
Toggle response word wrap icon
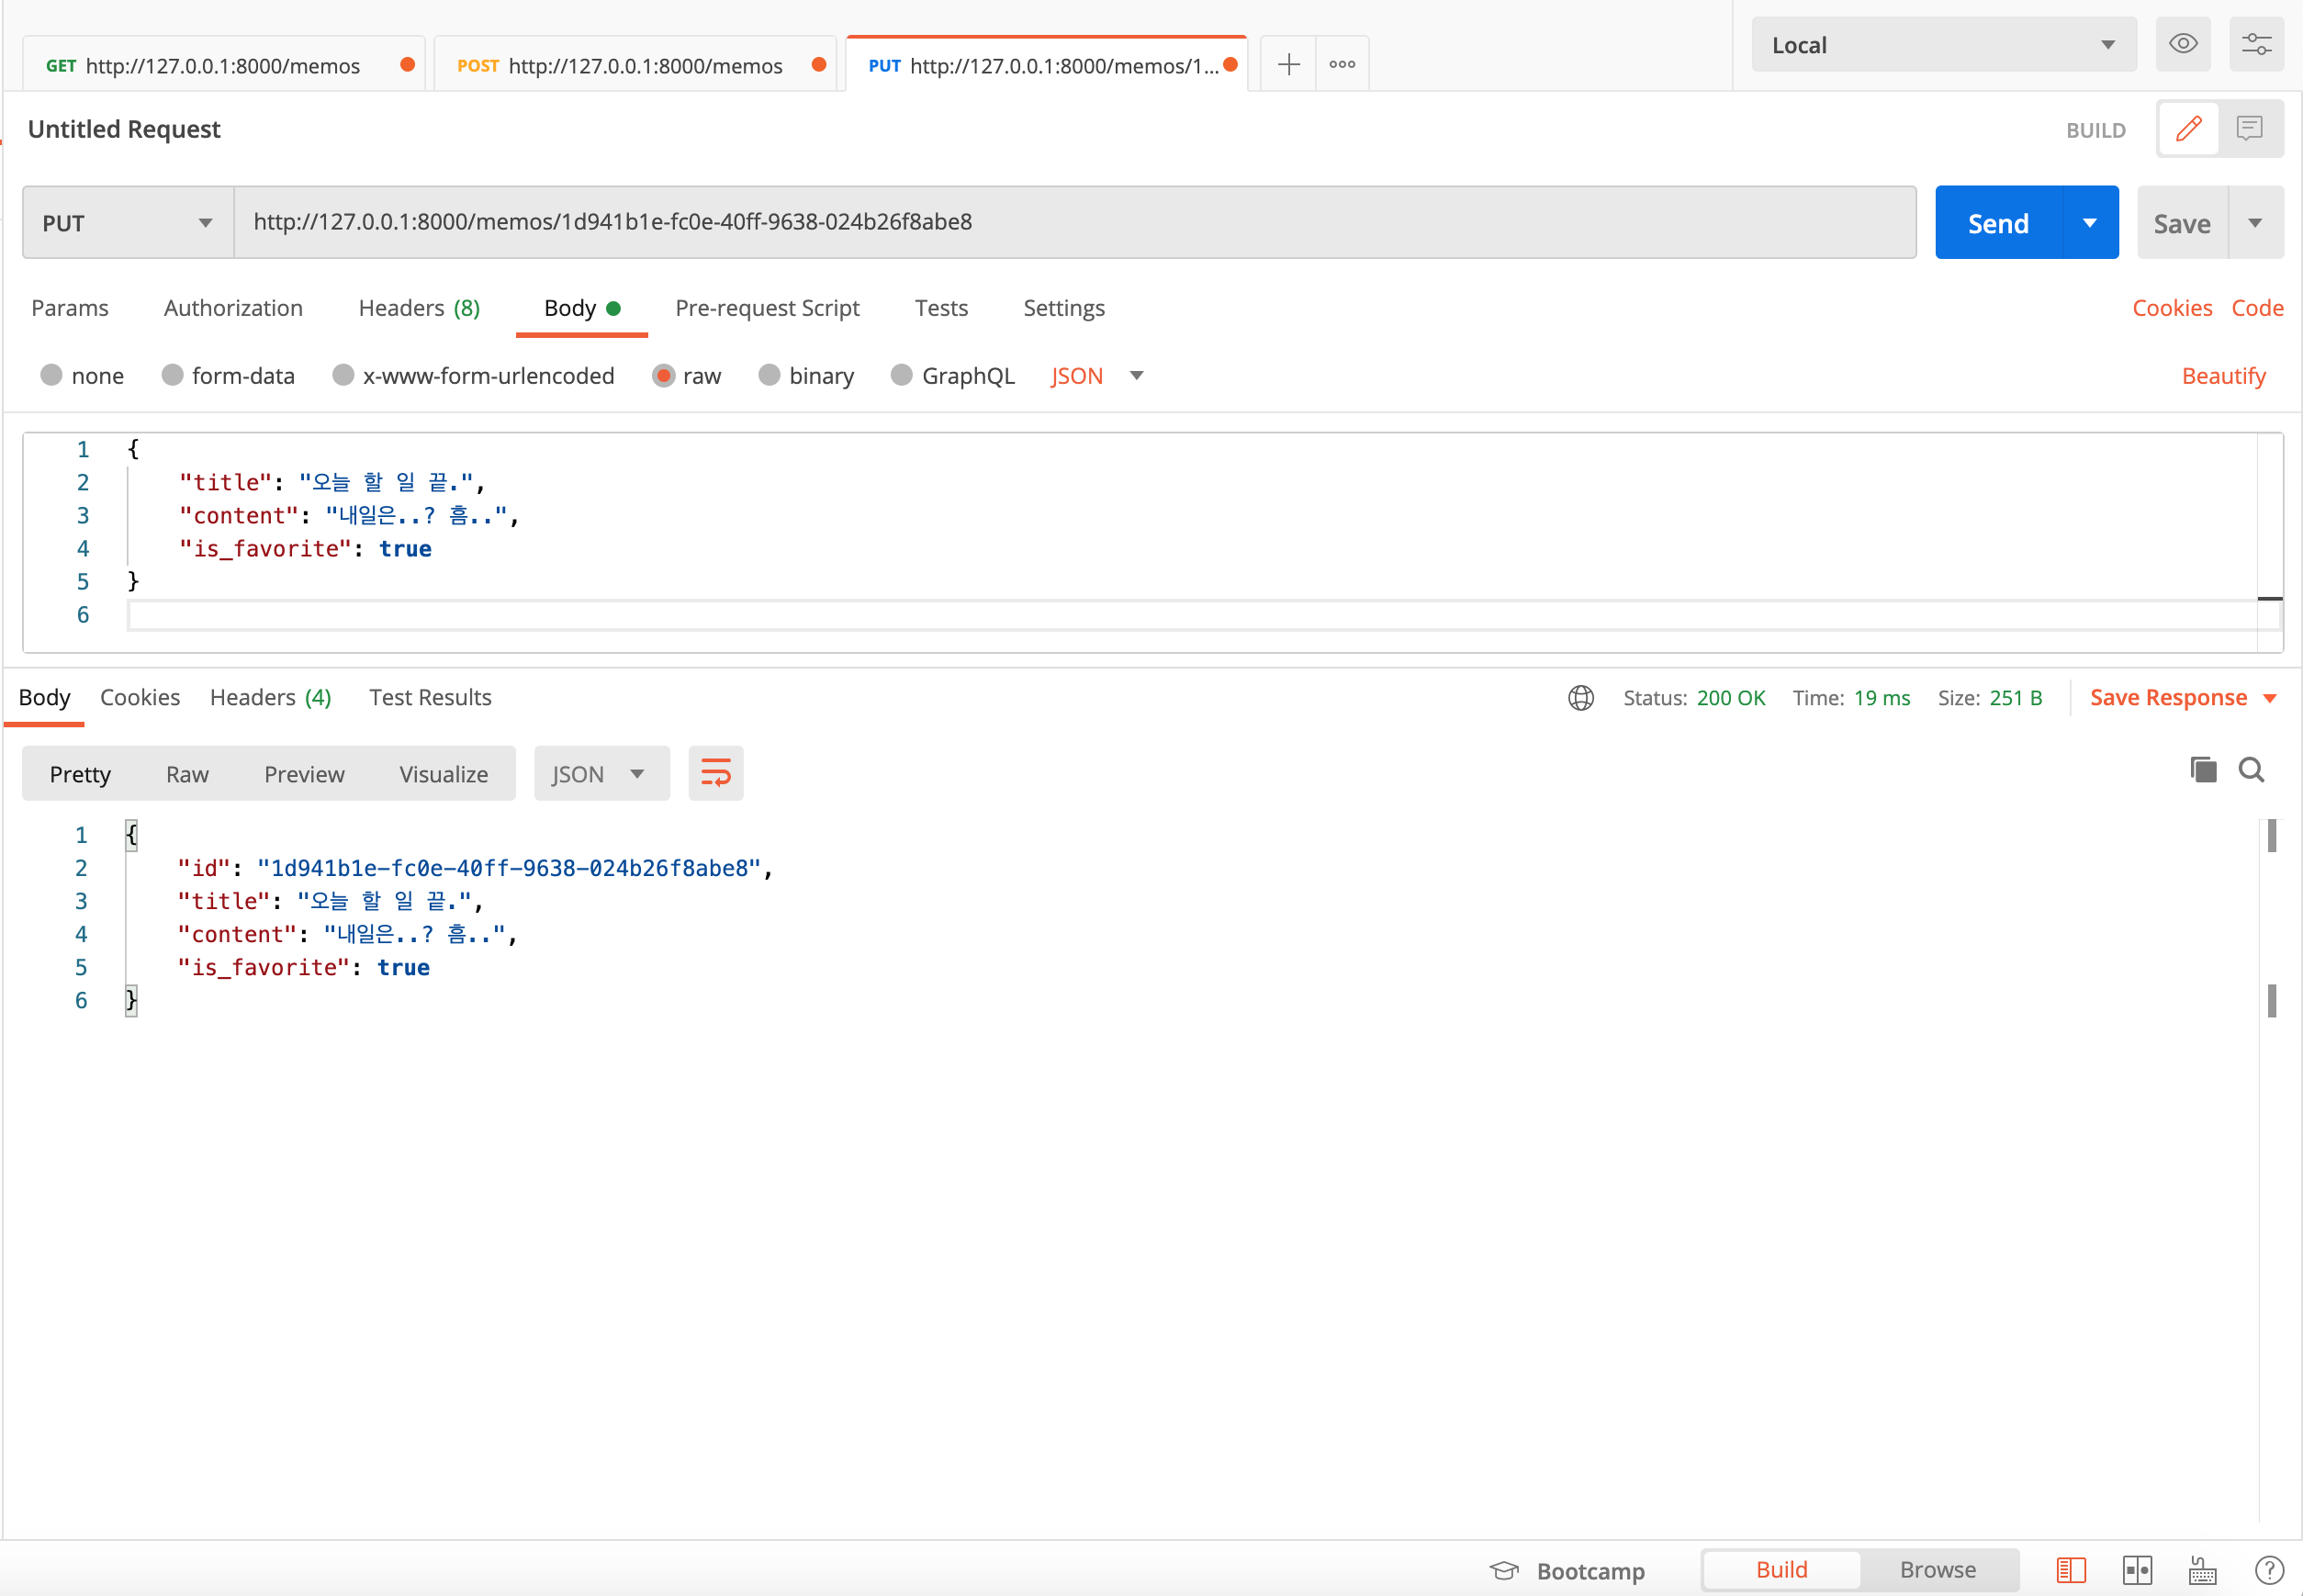tap(715, 773)
